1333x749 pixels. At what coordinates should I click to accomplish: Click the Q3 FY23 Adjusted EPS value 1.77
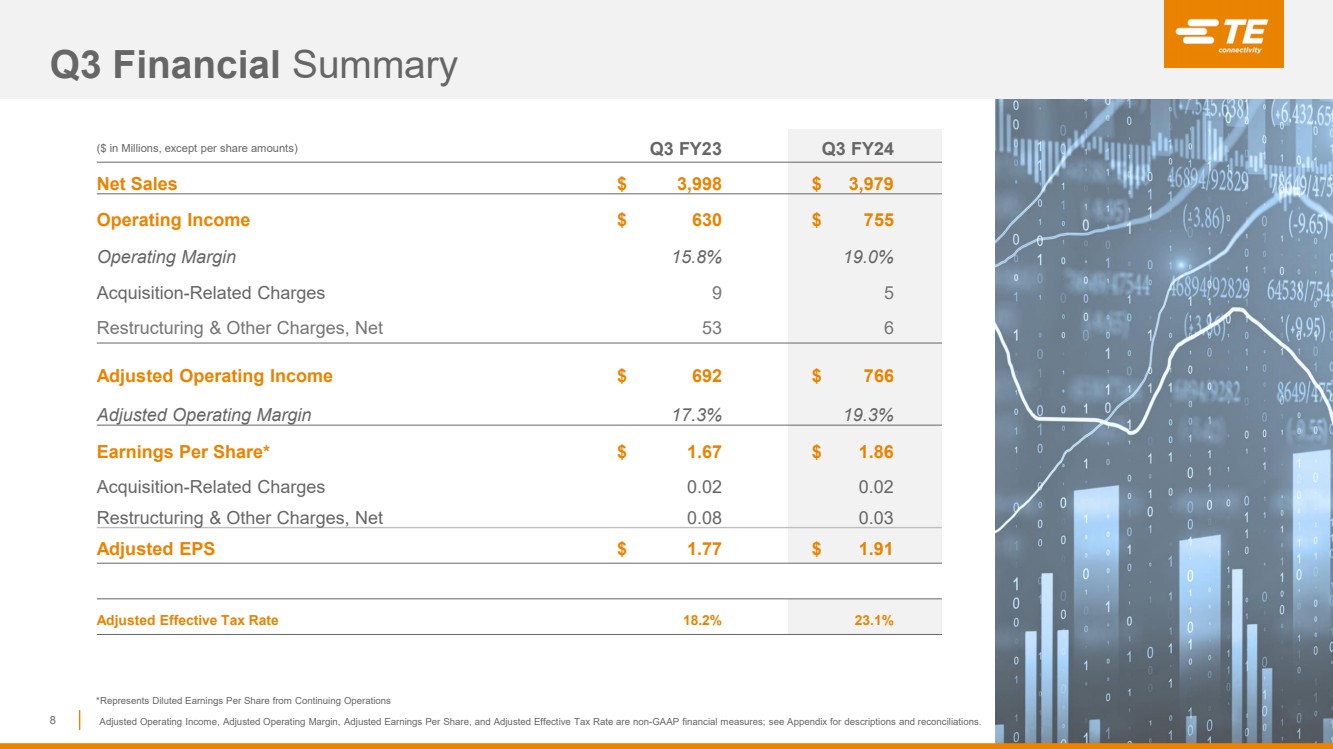click(702, 548)
